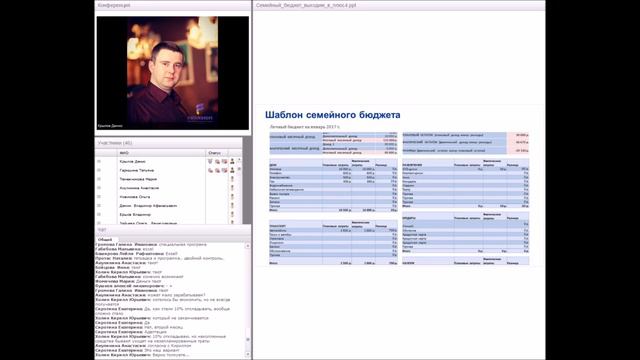This screenshot has height=360, width=640.
Task: Select participant Новикова Ольга in list
Action: tap(135, 197)
